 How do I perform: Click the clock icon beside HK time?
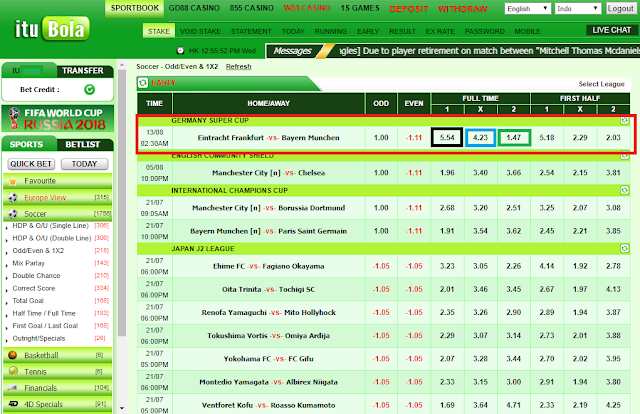[x=180, y=51]
